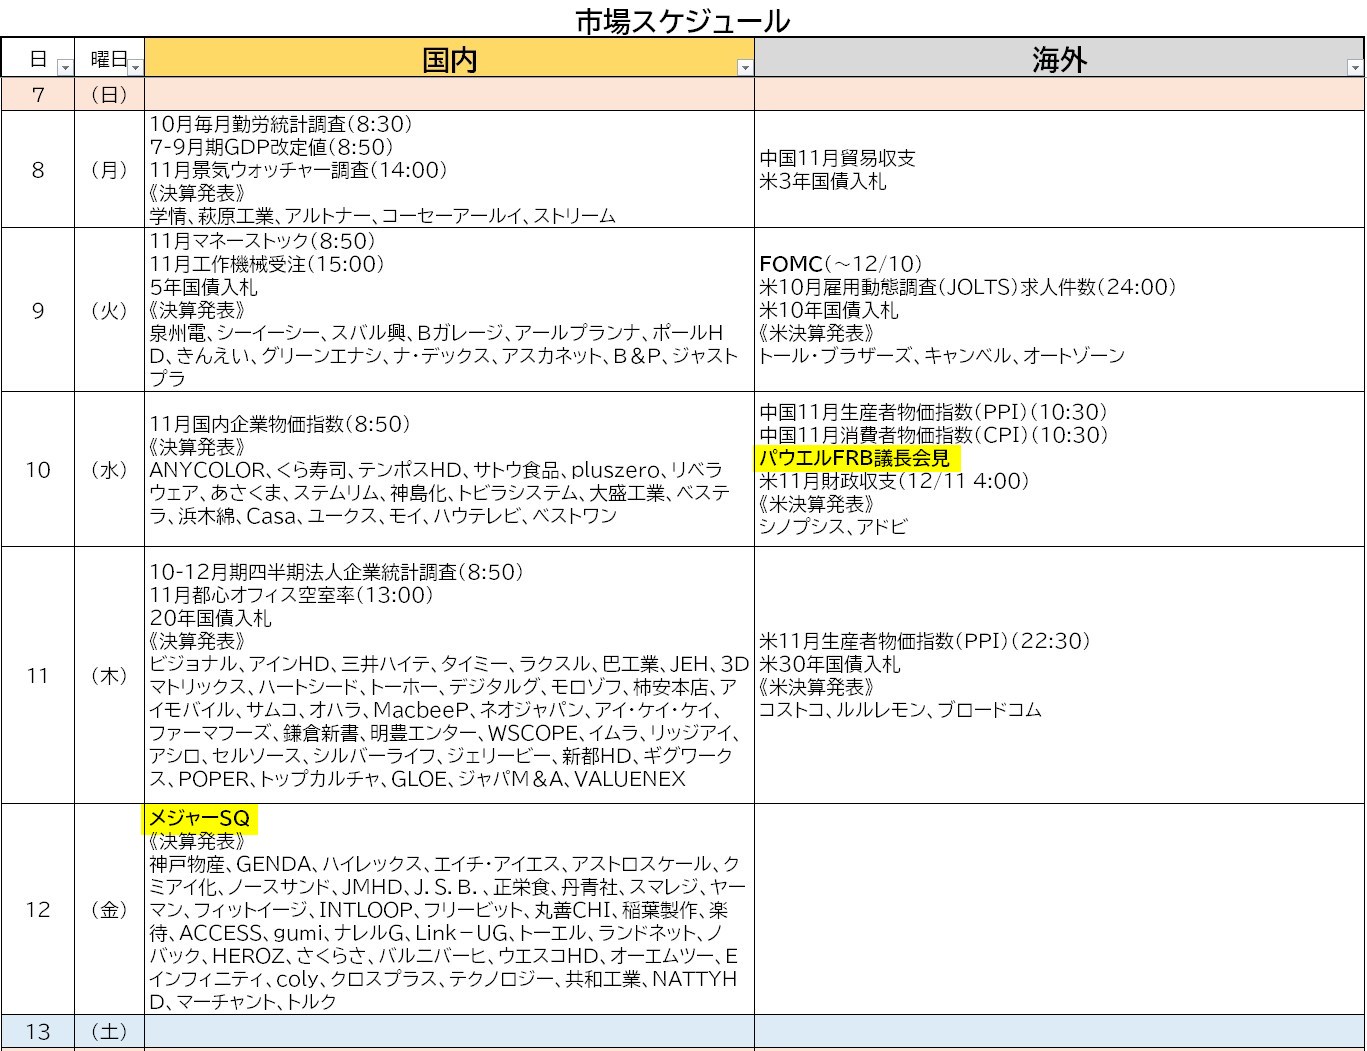This screenshot has height=1051, width=1367.
Task: Click the (木) weekday cell
Action: point(109,676)
